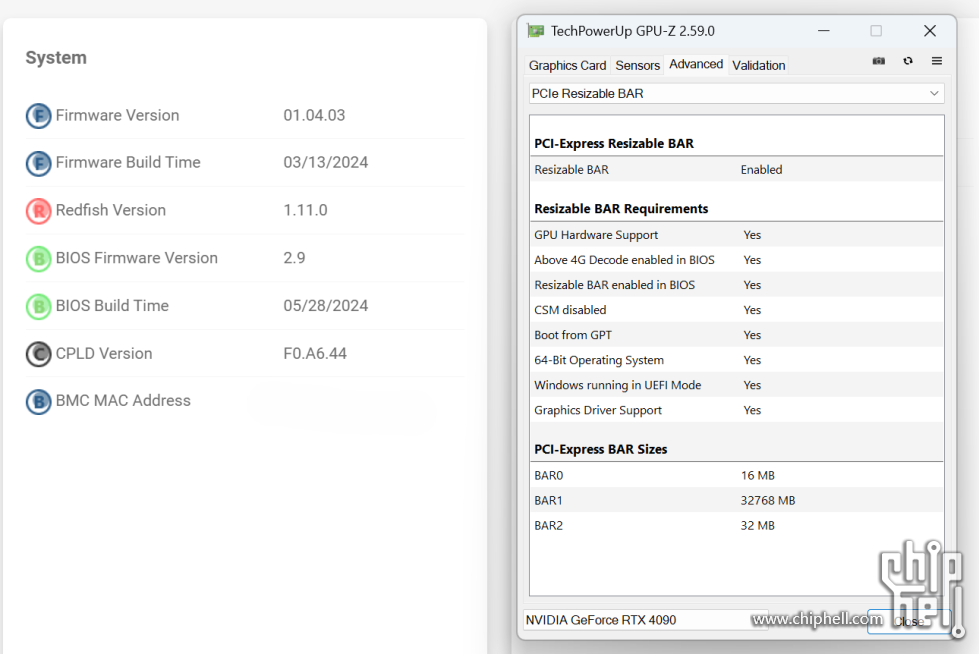Select Resizable BAR enabled in BIOS row
The height and width of the screenshot is (654, 979).
coord(736,285)
